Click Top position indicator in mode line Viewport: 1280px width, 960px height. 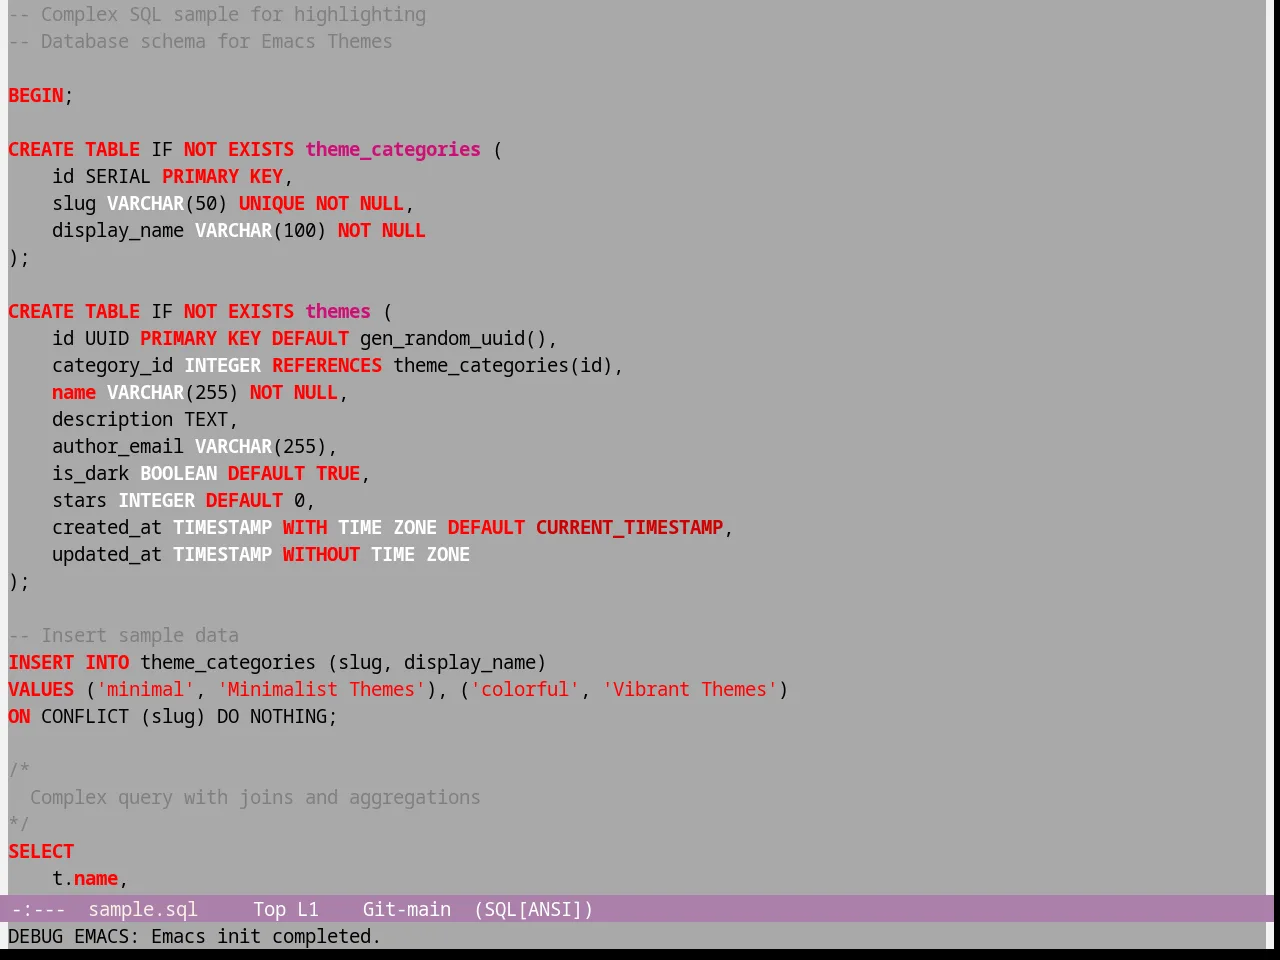[270, 909]
